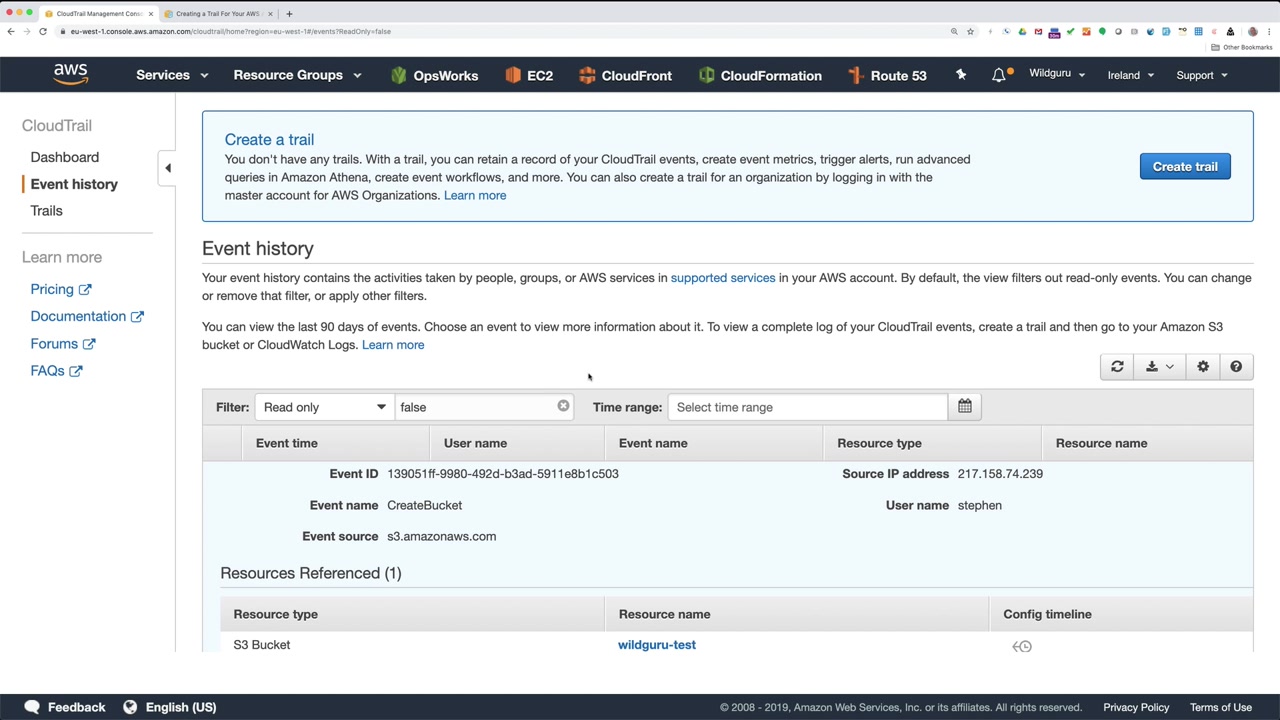
Task: Open the Support menu
Action: [1201, 75]
